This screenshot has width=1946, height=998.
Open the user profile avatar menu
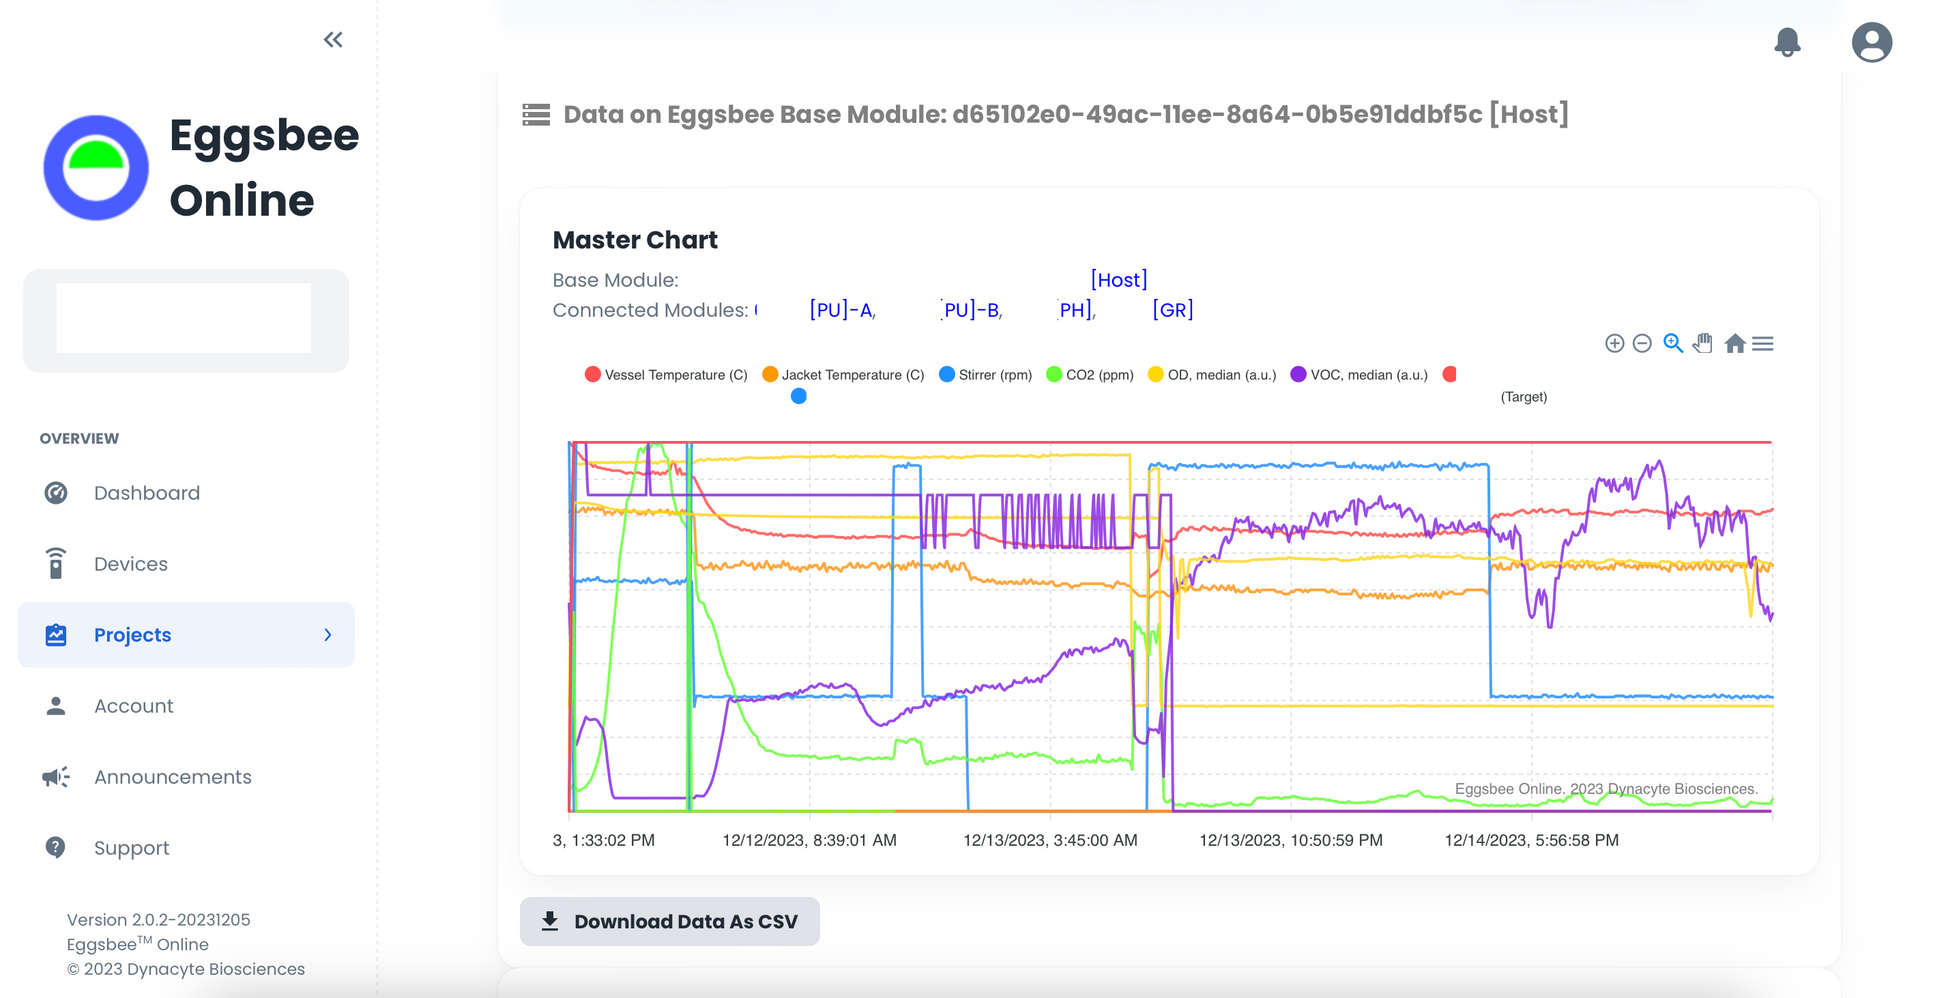coord(1871,42)
